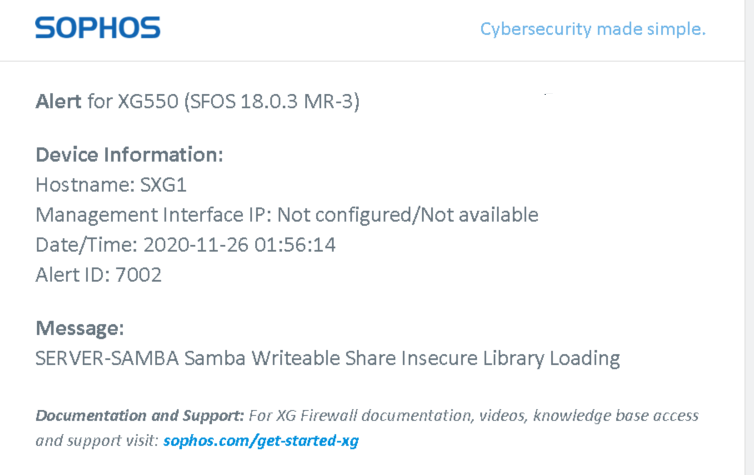This screenshot has width=756, height=475.
Task: Click the 'and support visit' text
Action: (x=96, y=441)
